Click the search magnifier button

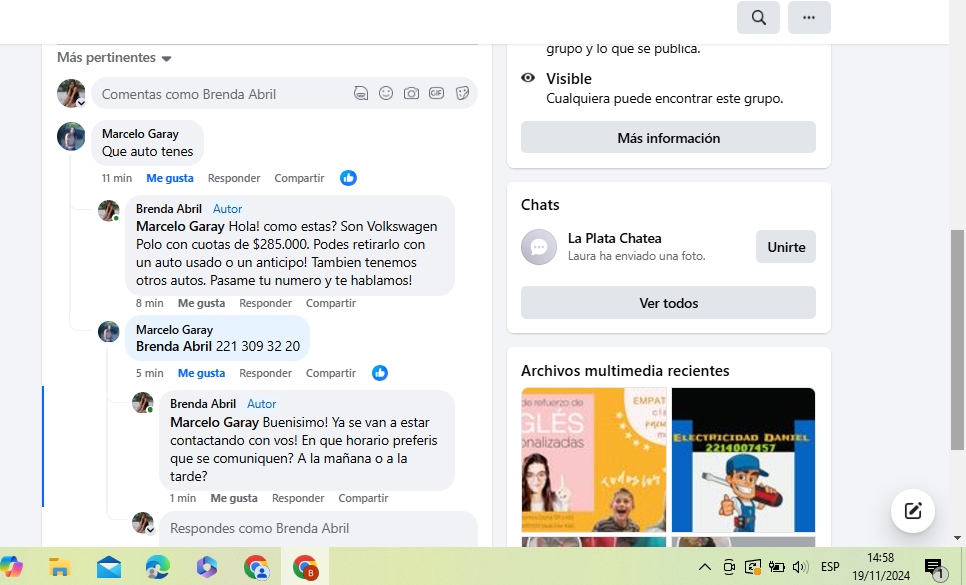[758, 17]
